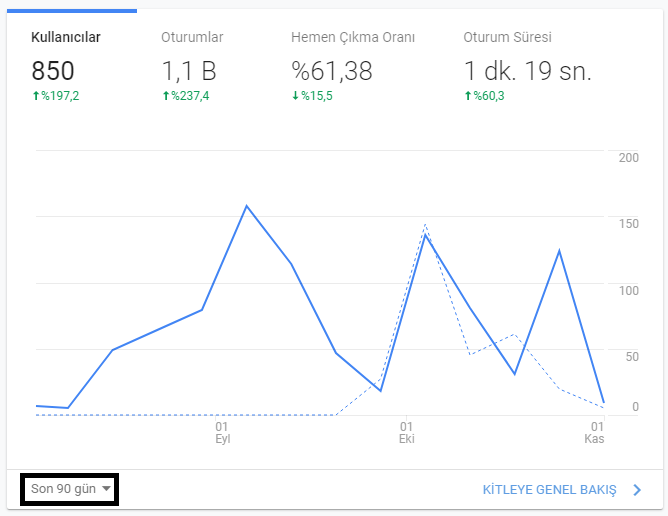Open the KİTLEYE GENEL BAKIŞ link
This screenshot has height=516, width=668.
point(549,490)
